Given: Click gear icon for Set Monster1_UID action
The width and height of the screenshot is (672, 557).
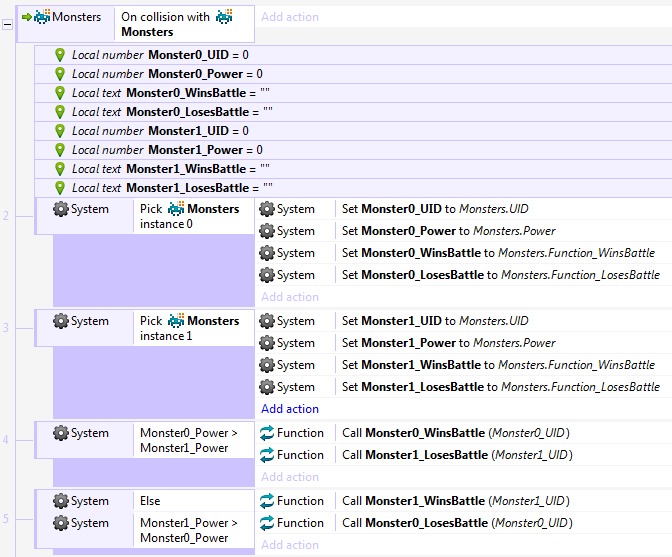Looking at the screenshot, I should [267, 321].
